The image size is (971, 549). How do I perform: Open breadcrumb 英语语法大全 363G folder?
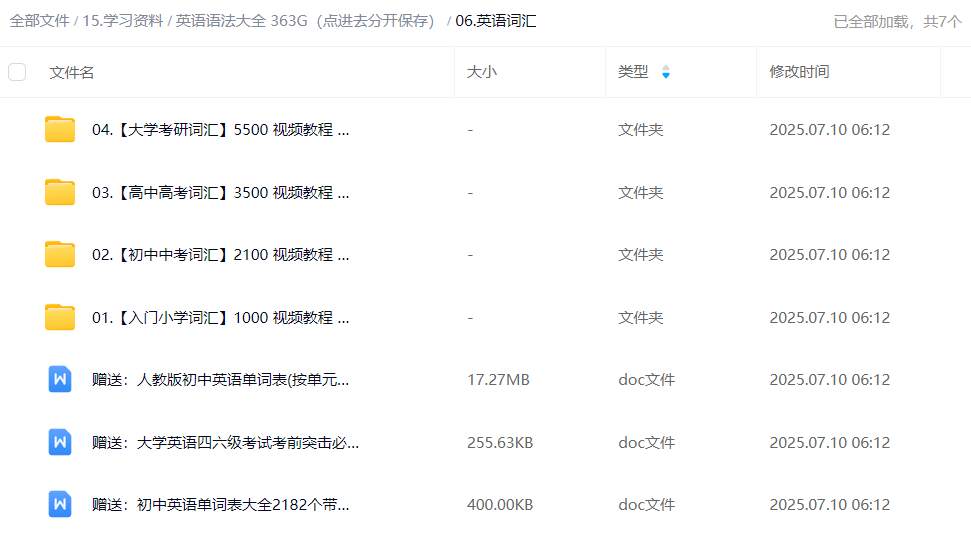click(305, 21)
